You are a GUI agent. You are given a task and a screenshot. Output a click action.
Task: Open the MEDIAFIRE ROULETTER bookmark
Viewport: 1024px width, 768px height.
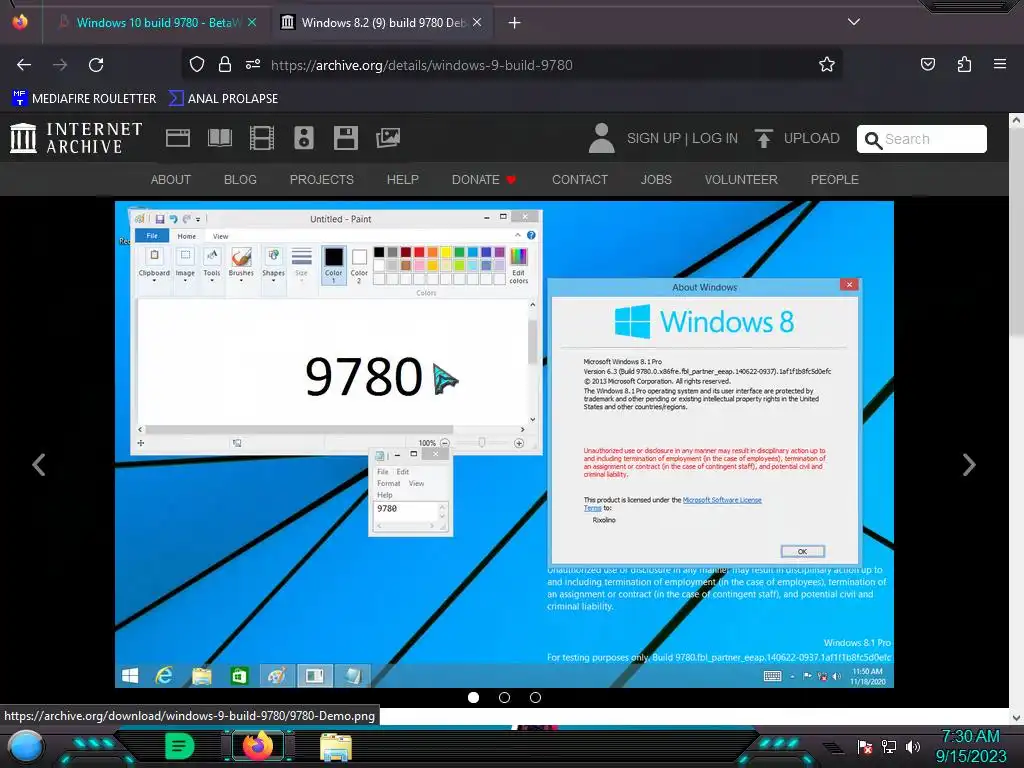84,99
